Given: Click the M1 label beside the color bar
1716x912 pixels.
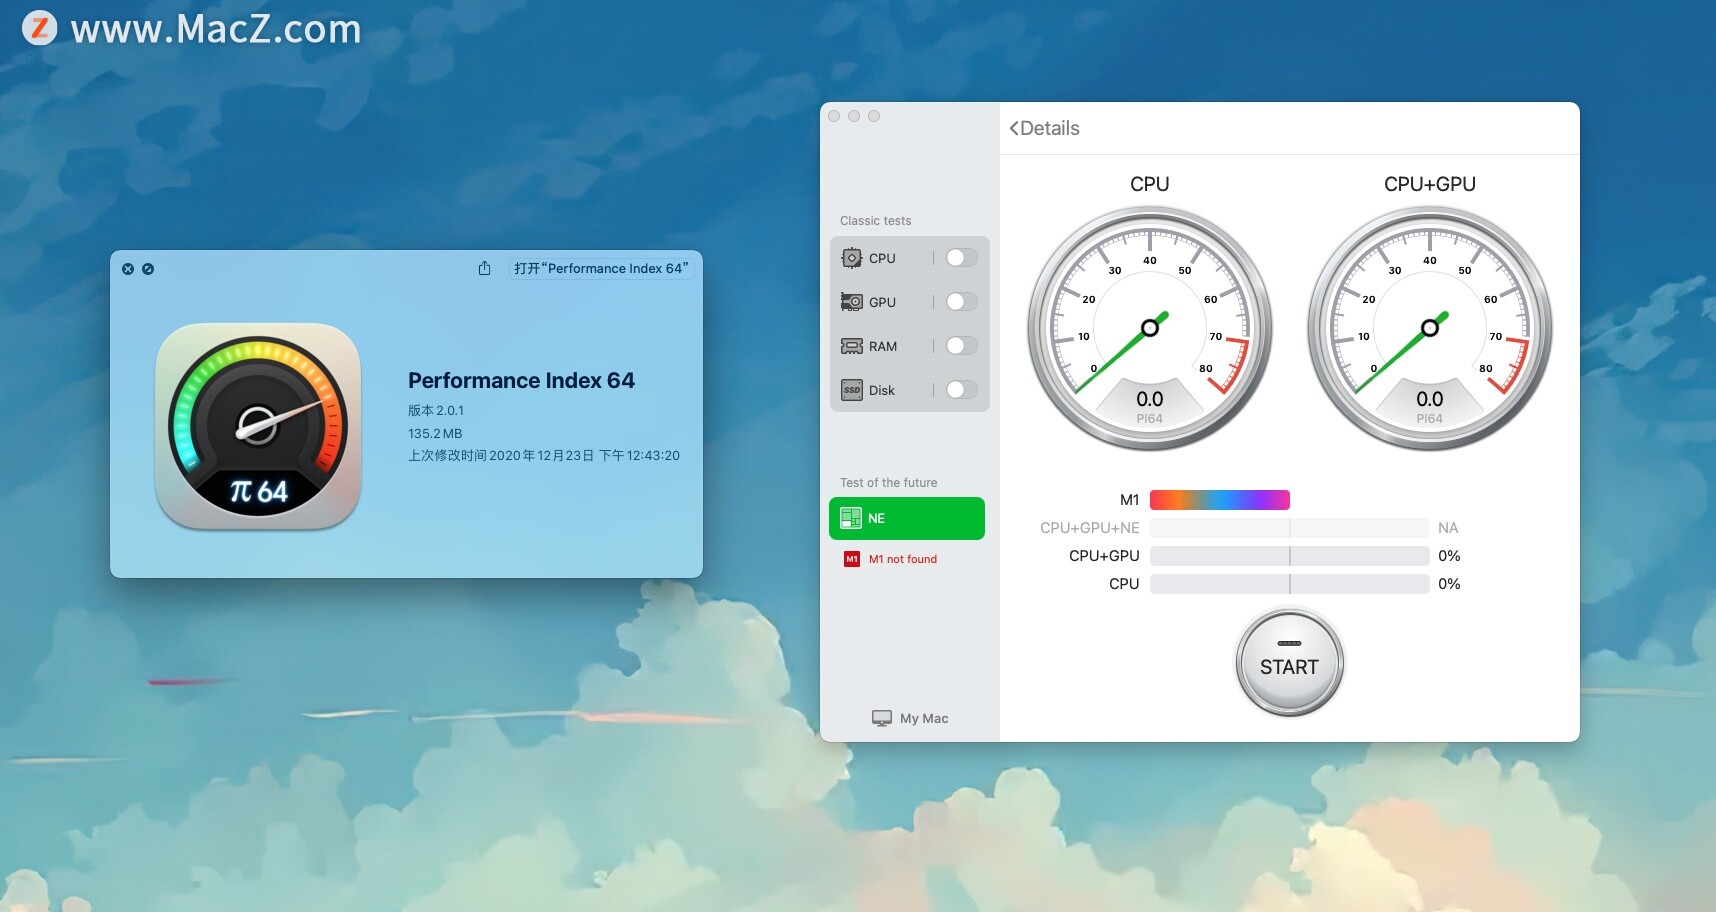Looking at the screenshot, I should 1130,500.
